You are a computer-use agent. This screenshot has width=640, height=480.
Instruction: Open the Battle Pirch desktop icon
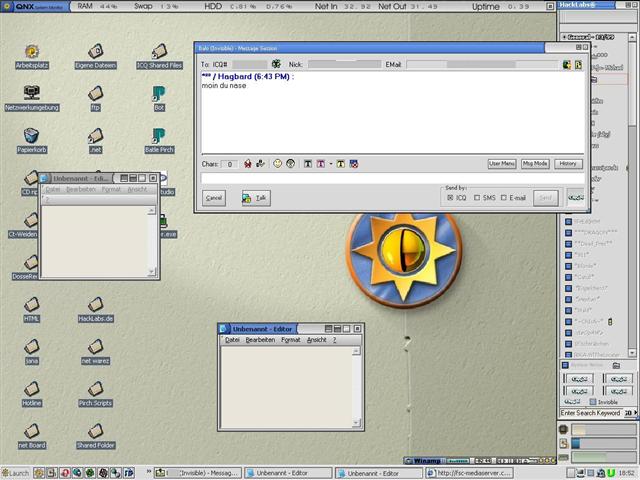pos(159,136)
